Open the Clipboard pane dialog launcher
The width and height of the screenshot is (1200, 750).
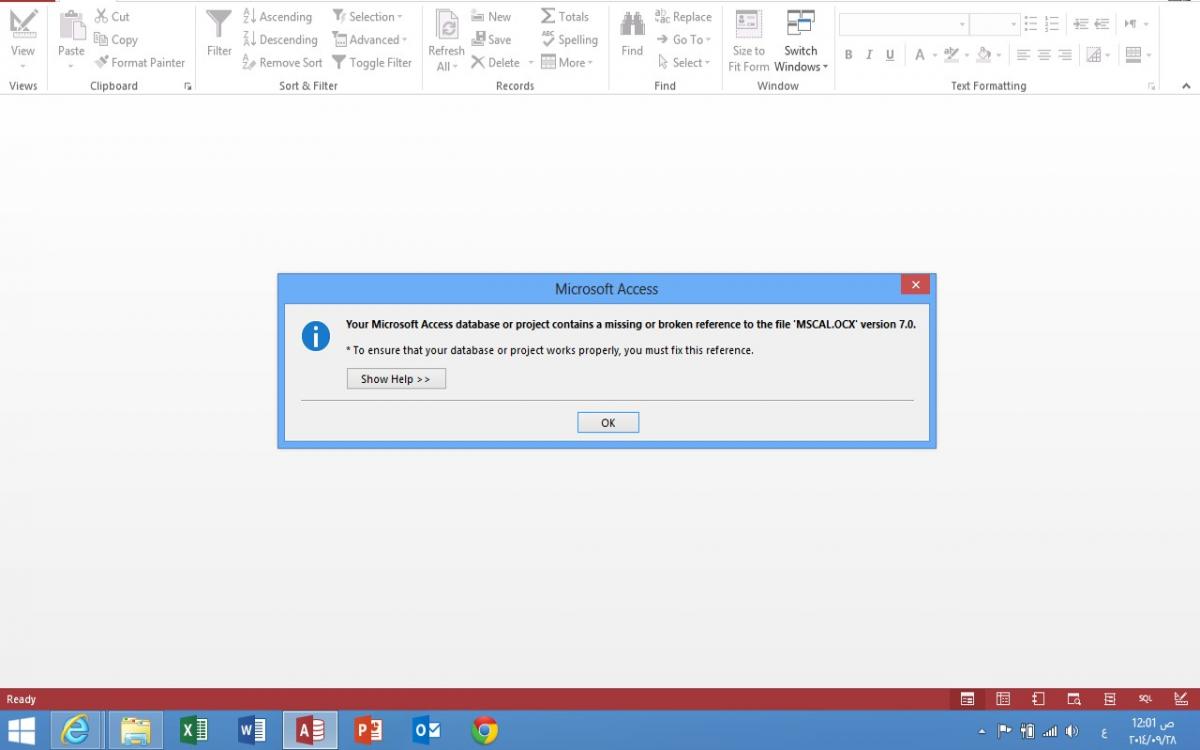click(187, 87)
